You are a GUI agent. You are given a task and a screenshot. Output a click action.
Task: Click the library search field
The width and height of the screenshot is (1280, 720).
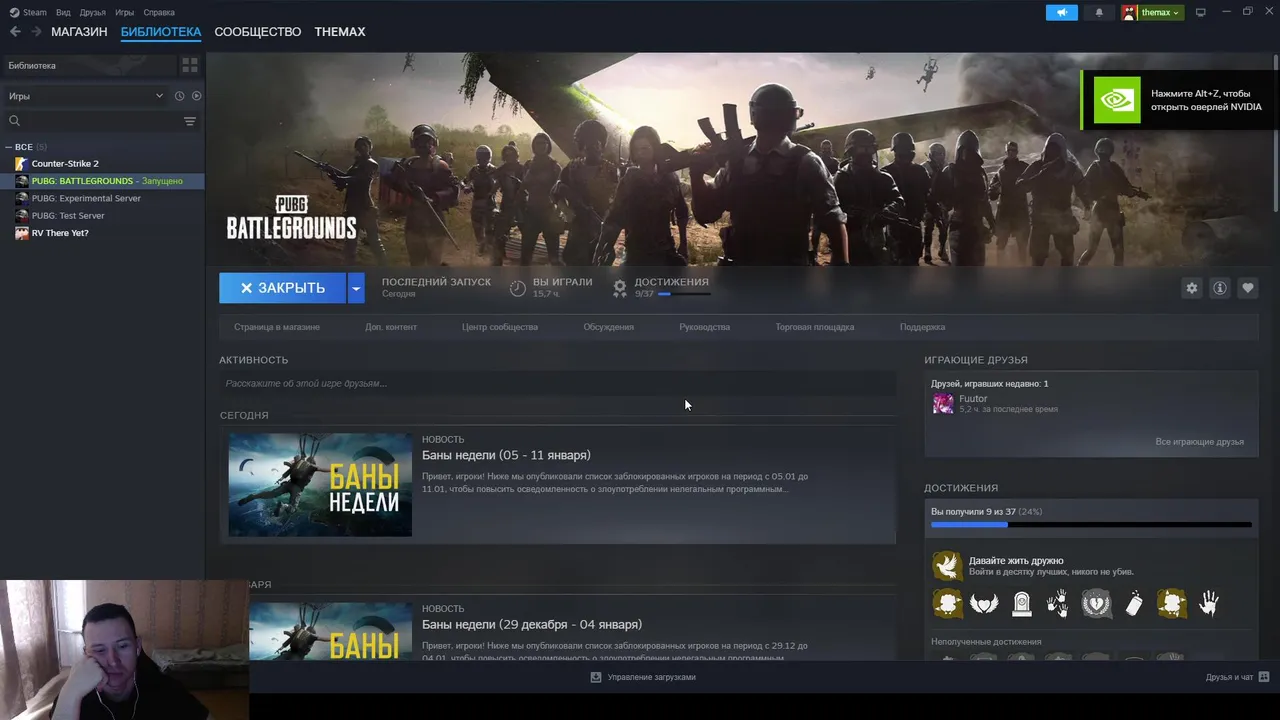point(92,121)
